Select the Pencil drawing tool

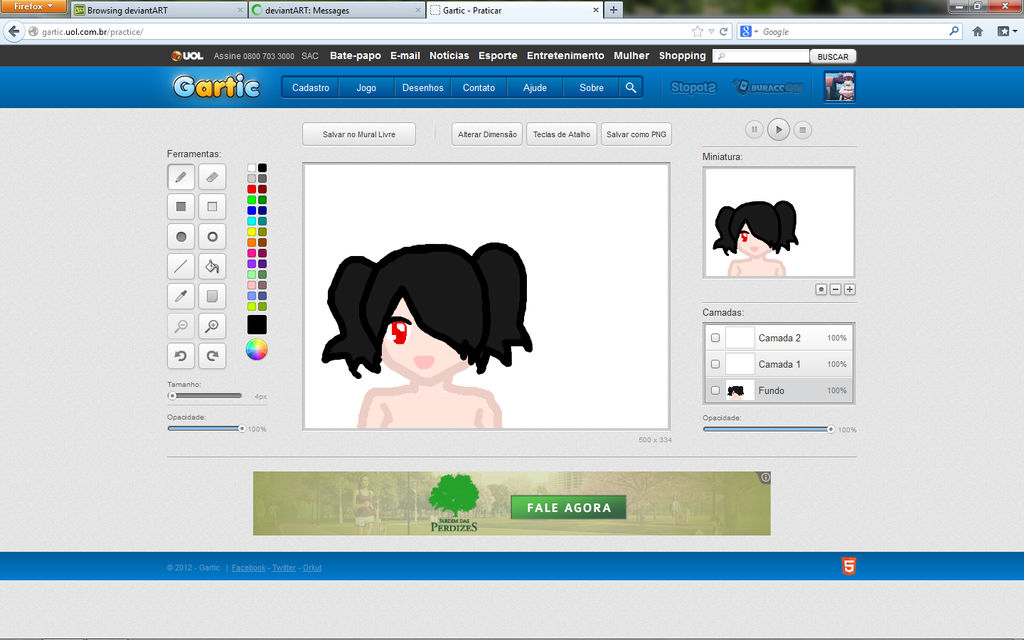coord(181,177)
